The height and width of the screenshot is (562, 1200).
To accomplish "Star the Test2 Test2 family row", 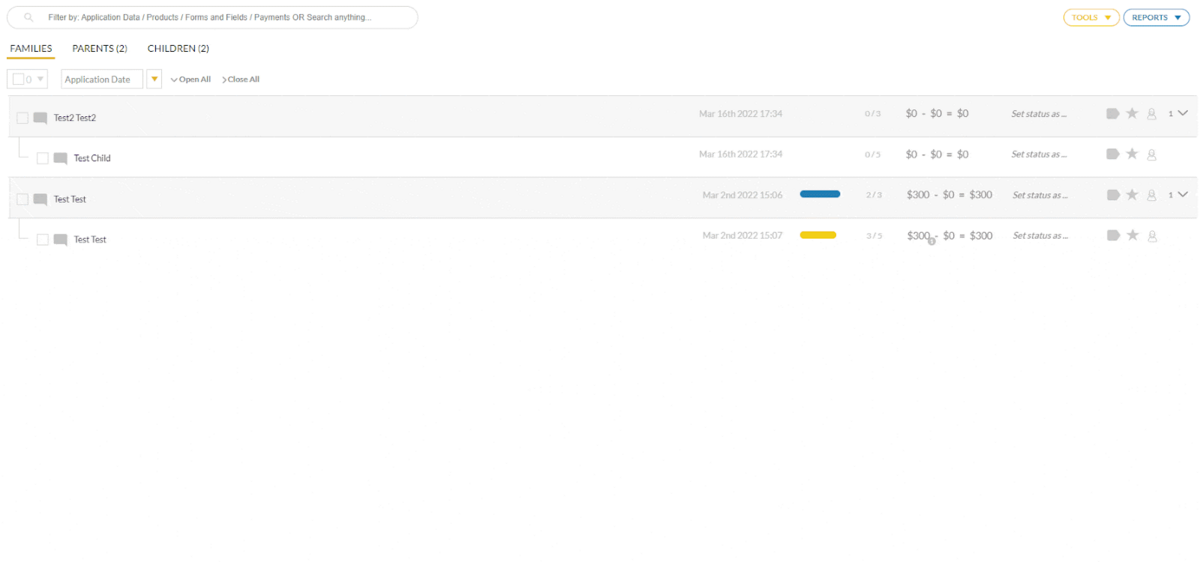I will click(x=1132, y=114).
